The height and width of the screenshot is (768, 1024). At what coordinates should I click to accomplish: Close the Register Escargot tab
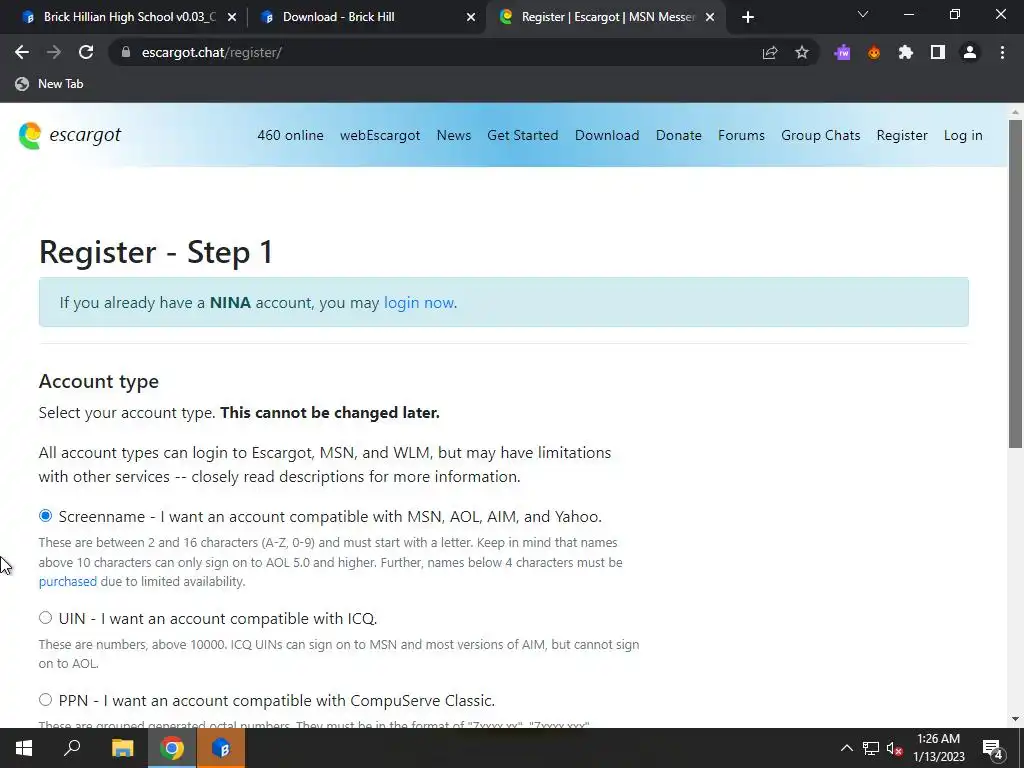pyautogui.click(x=710, y=17)
